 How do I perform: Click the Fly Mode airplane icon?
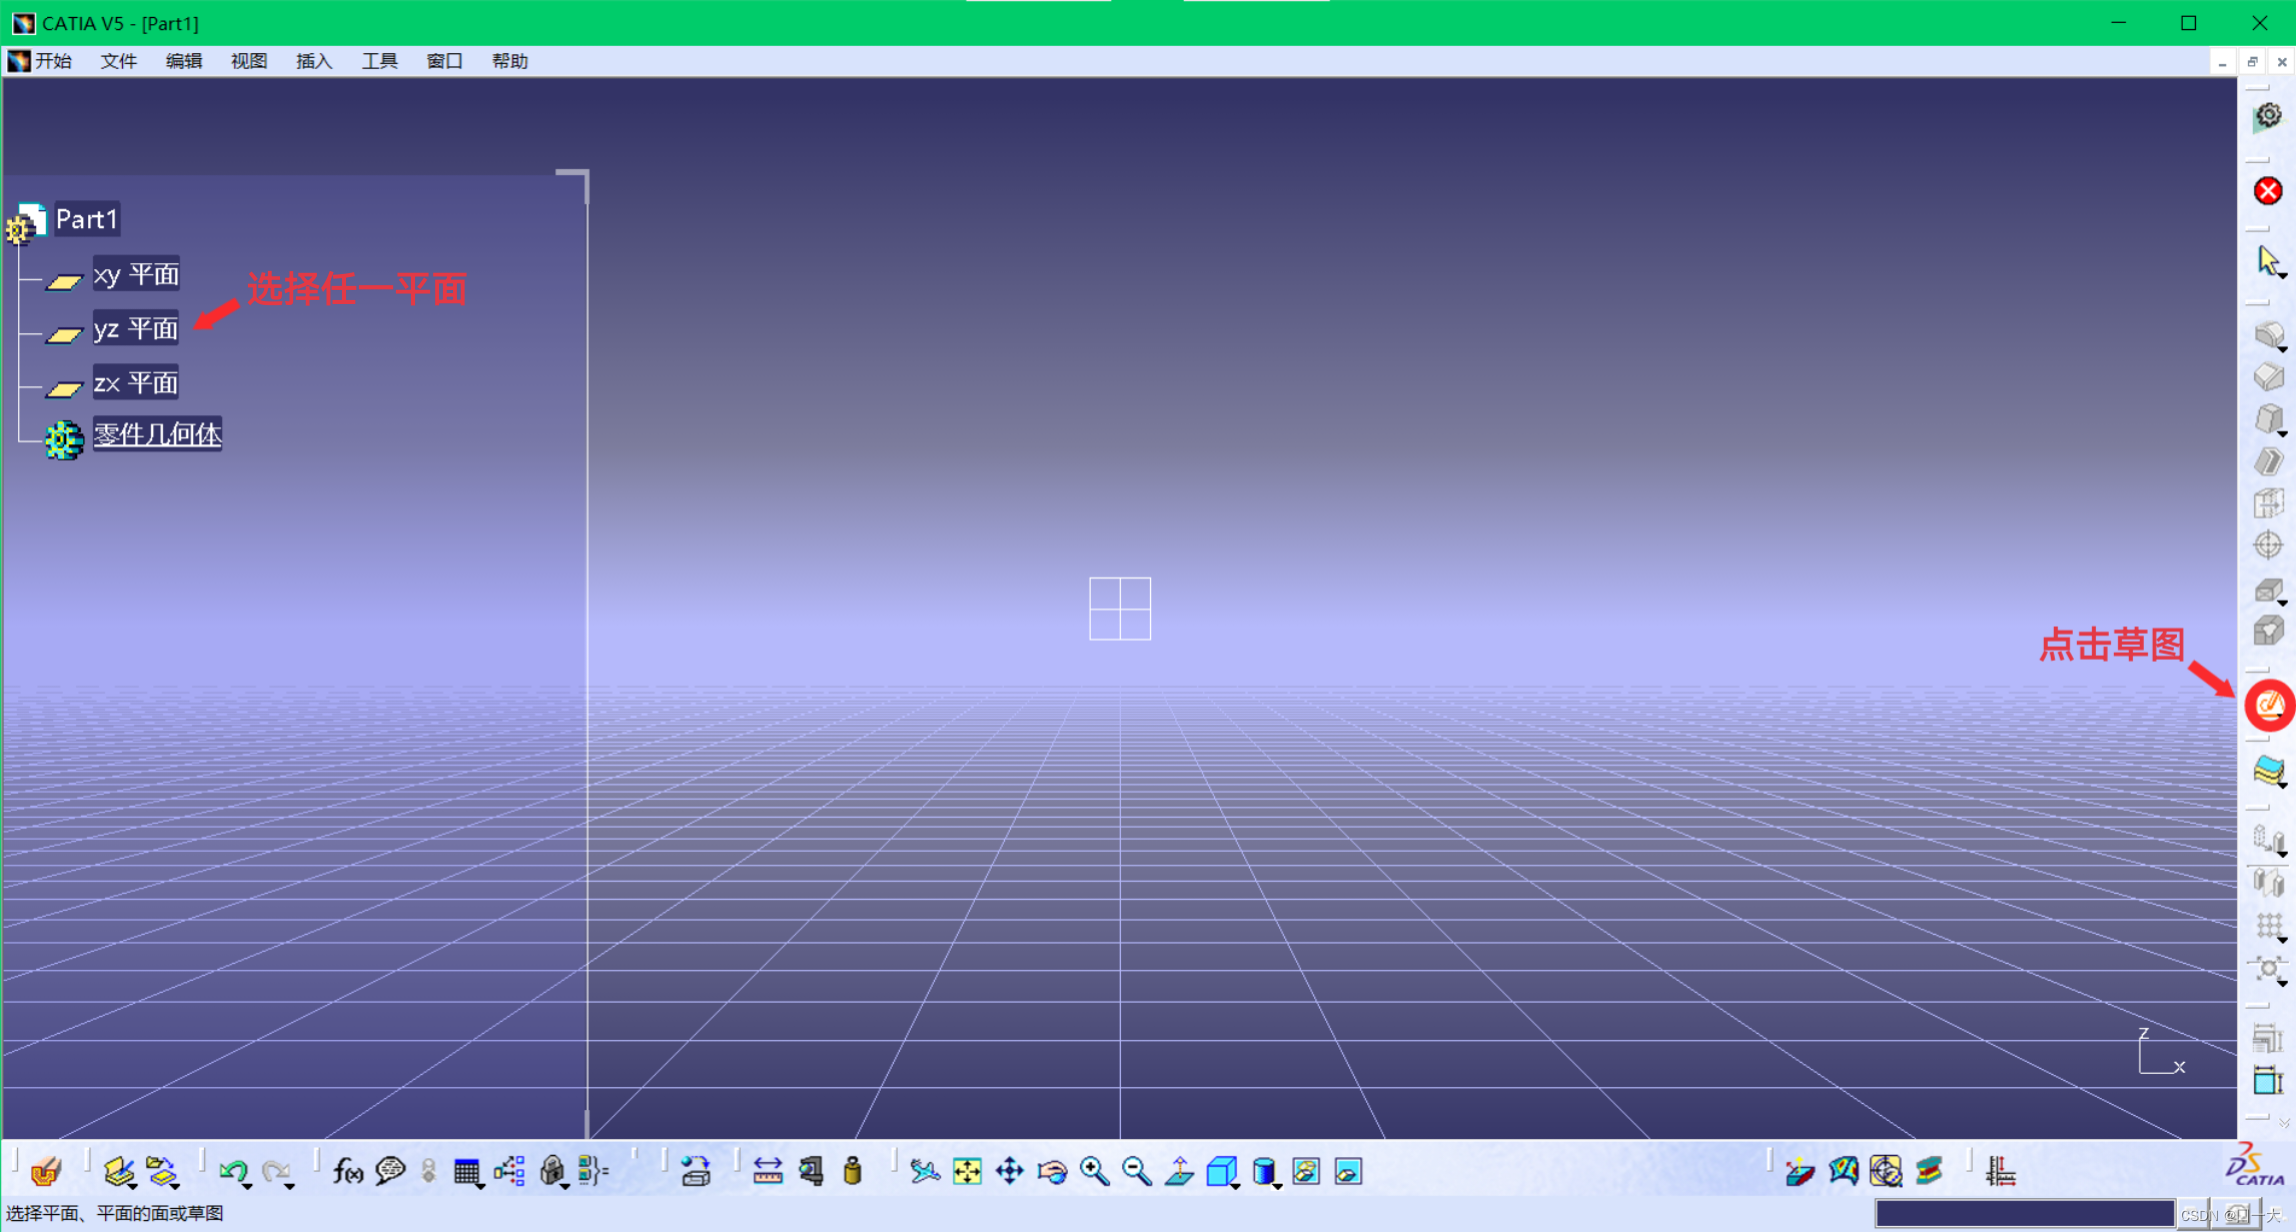click(924, 1171)
